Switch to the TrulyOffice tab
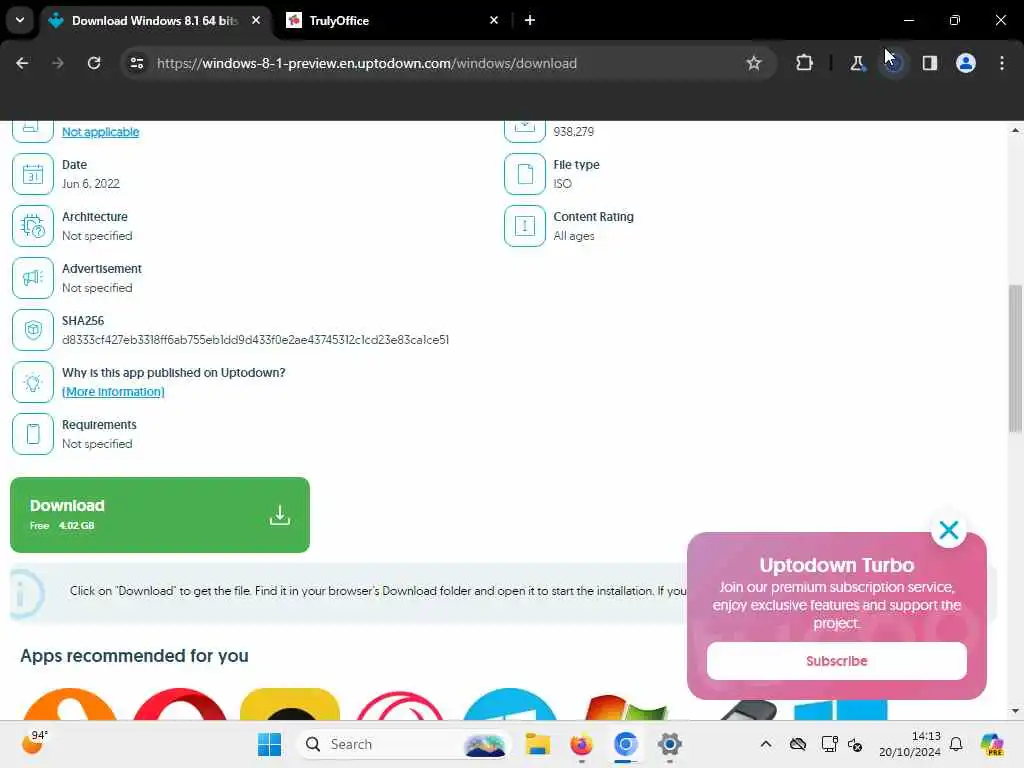Viewport: 1024px width, 768px height. 387,21
